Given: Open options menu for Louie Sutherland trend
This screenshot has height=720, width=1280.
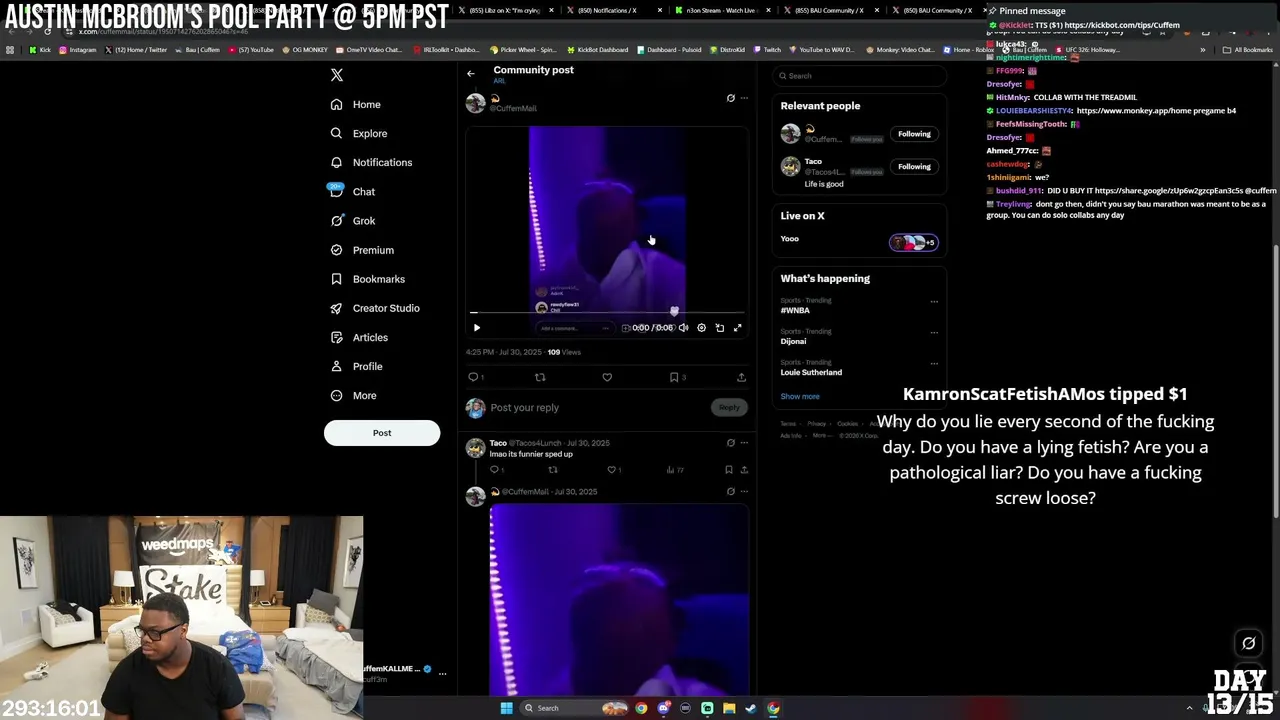Looking at the screenshot, I should (x=934, y=363).
